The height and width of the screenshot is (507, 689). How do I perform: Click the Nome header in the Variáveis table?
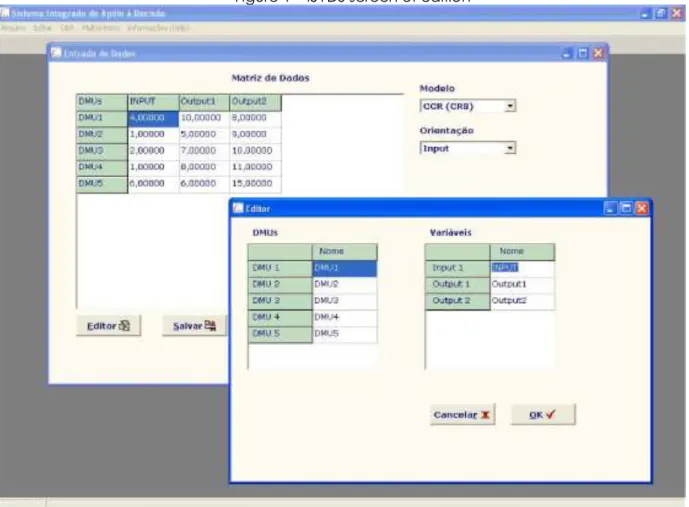point(522,252)
